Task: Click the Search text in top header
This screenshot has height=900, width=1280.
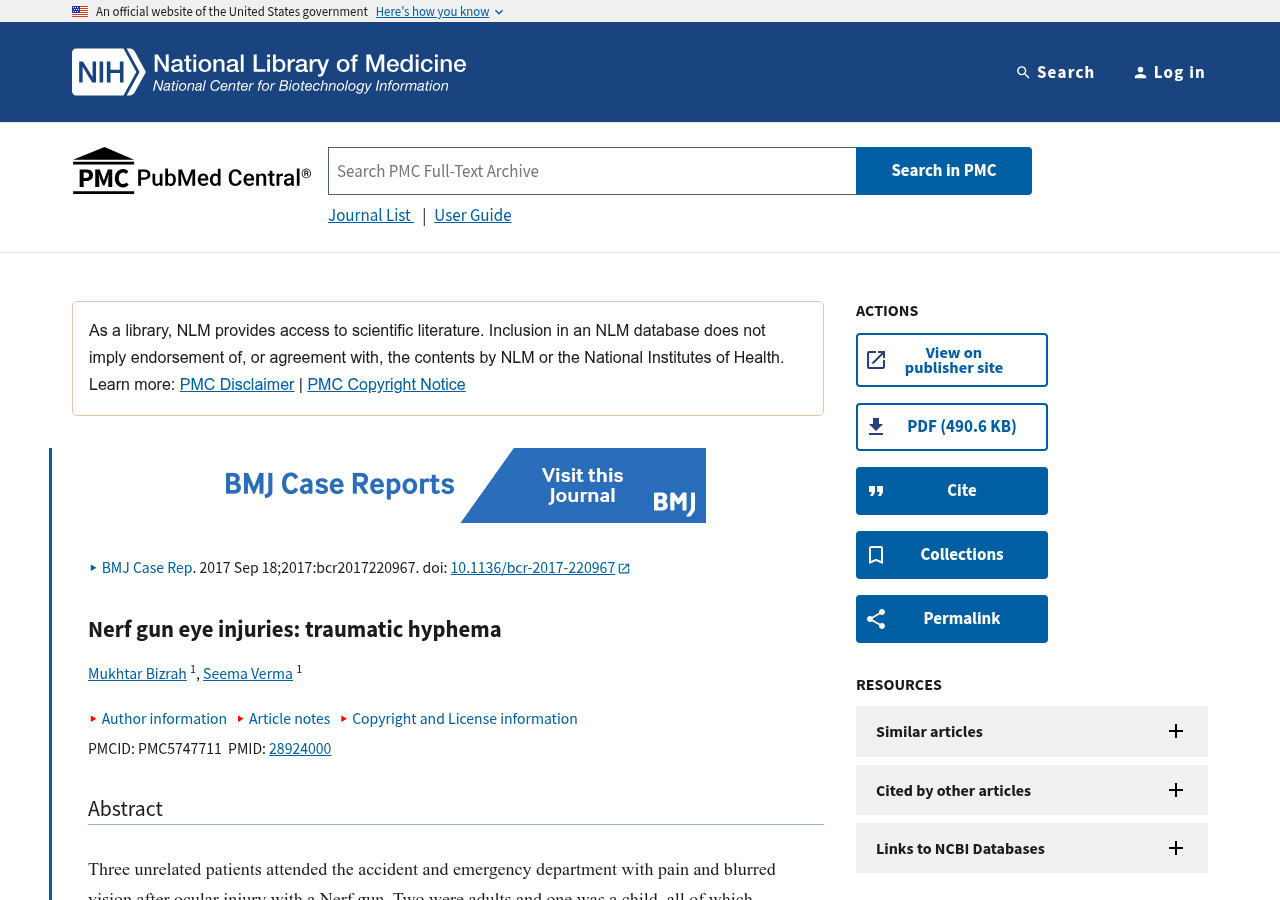Action: (1066, 72)
